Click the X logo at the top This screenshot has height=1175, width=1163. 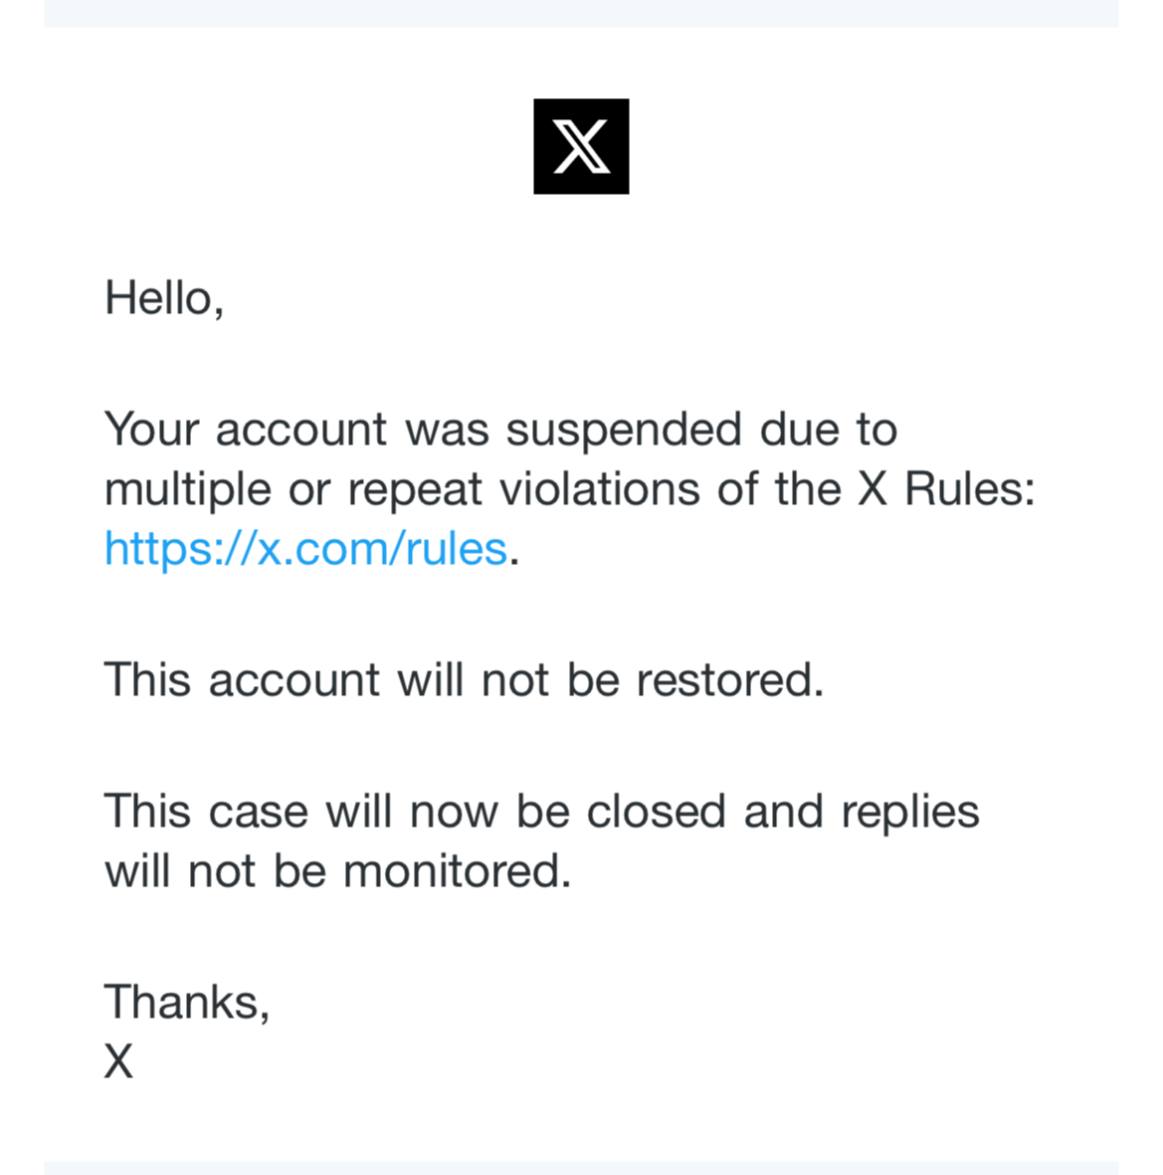pyautogui.click(x=581, y=146)
